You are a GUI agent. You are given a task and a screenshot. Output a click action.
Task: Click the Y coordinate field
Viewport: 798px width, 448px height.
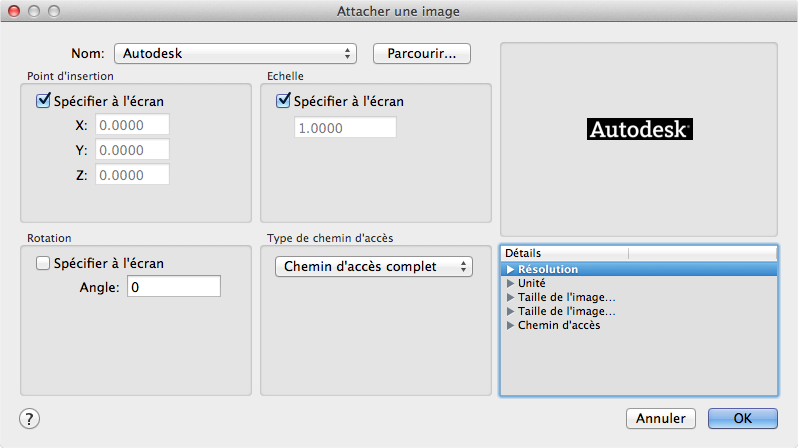(132, 150)
